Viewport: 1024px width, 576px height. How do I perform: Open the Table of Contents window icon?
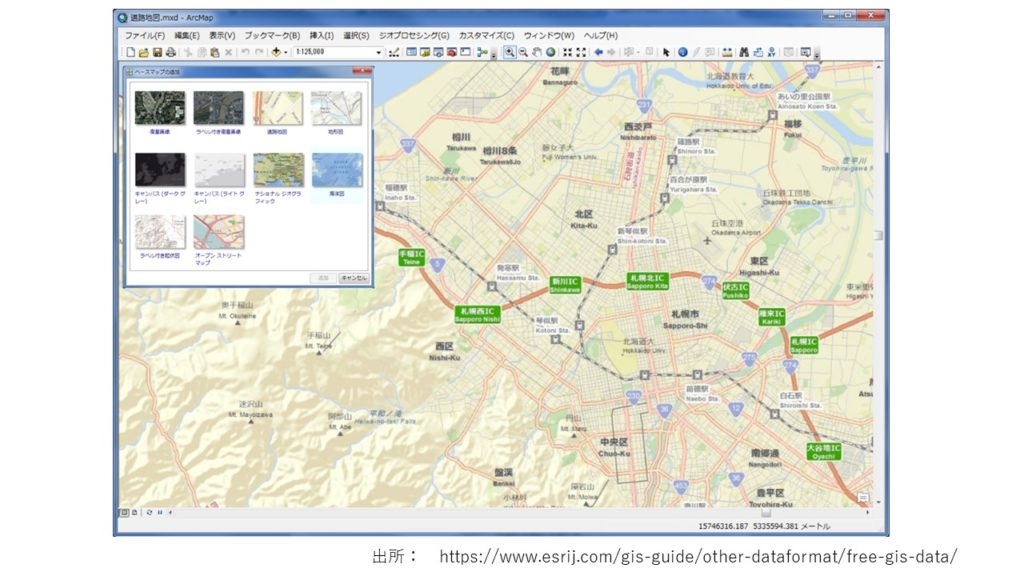(411, 52)
